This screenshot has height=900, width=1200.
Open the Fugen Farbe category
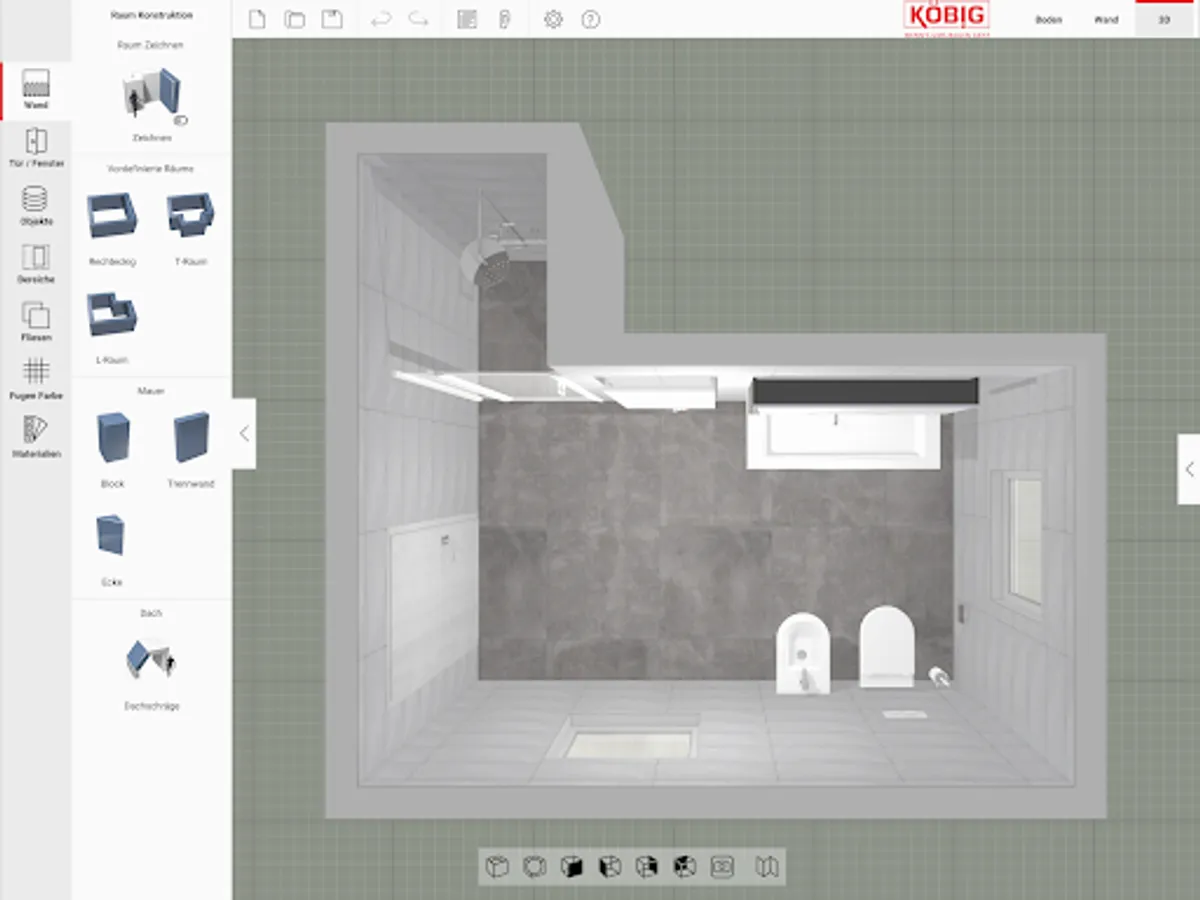pyautogui.click(x=36, y=380)
